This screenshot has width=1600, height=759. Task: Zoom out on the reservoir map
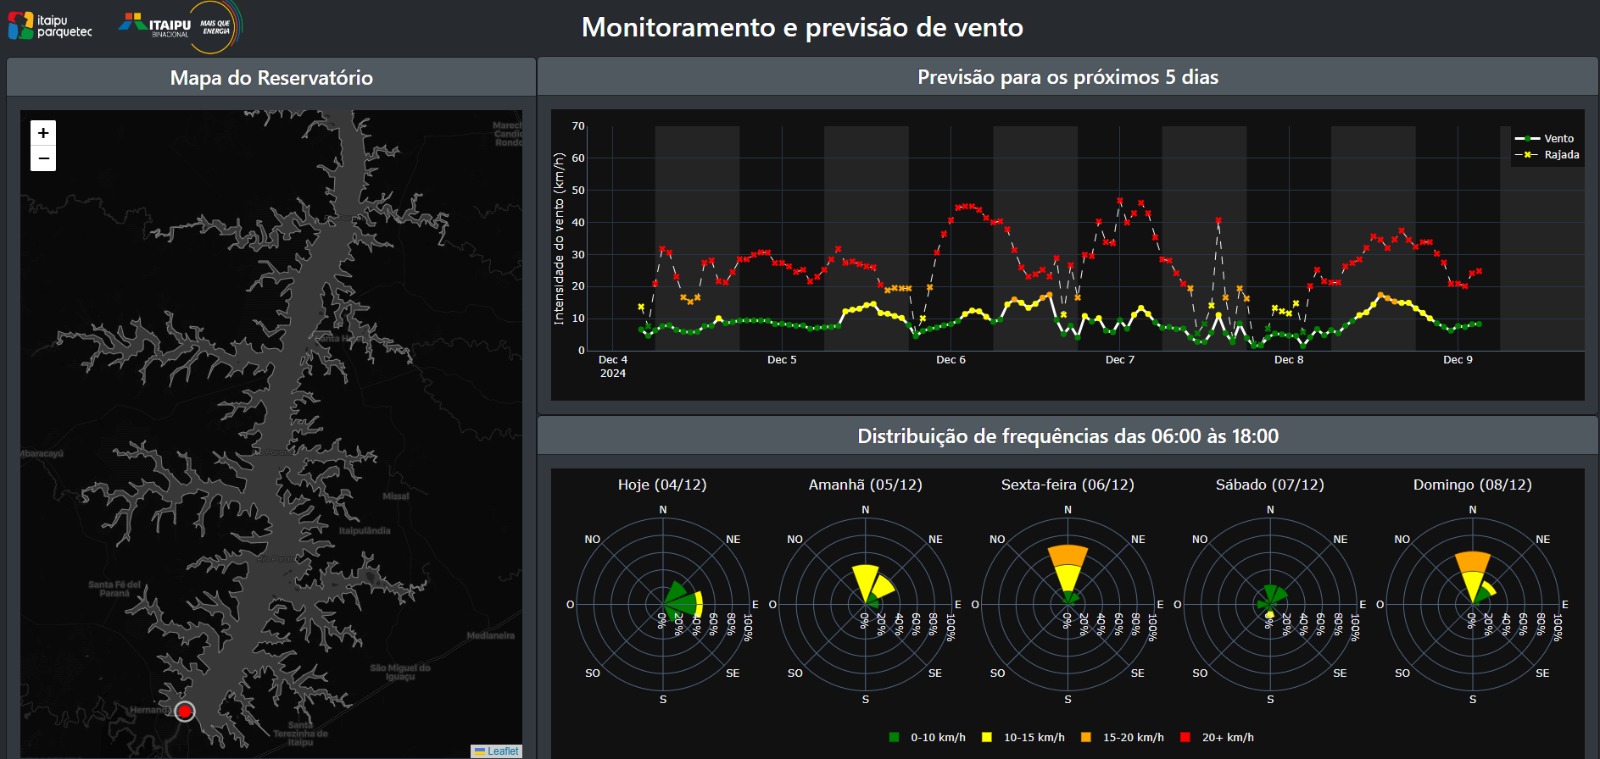click(x=43, y=159)
